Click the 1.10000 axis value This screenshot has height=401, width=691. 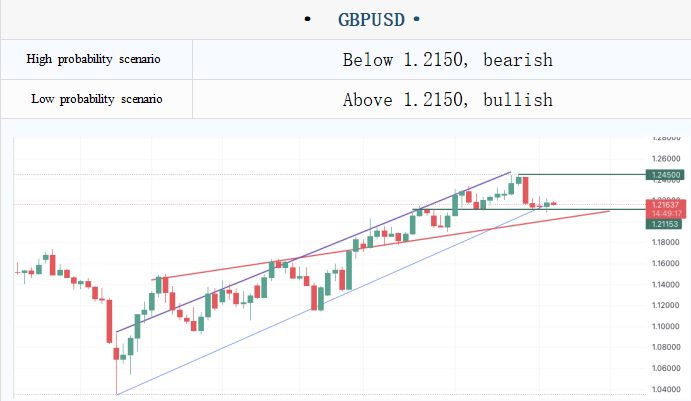[666, 327]
